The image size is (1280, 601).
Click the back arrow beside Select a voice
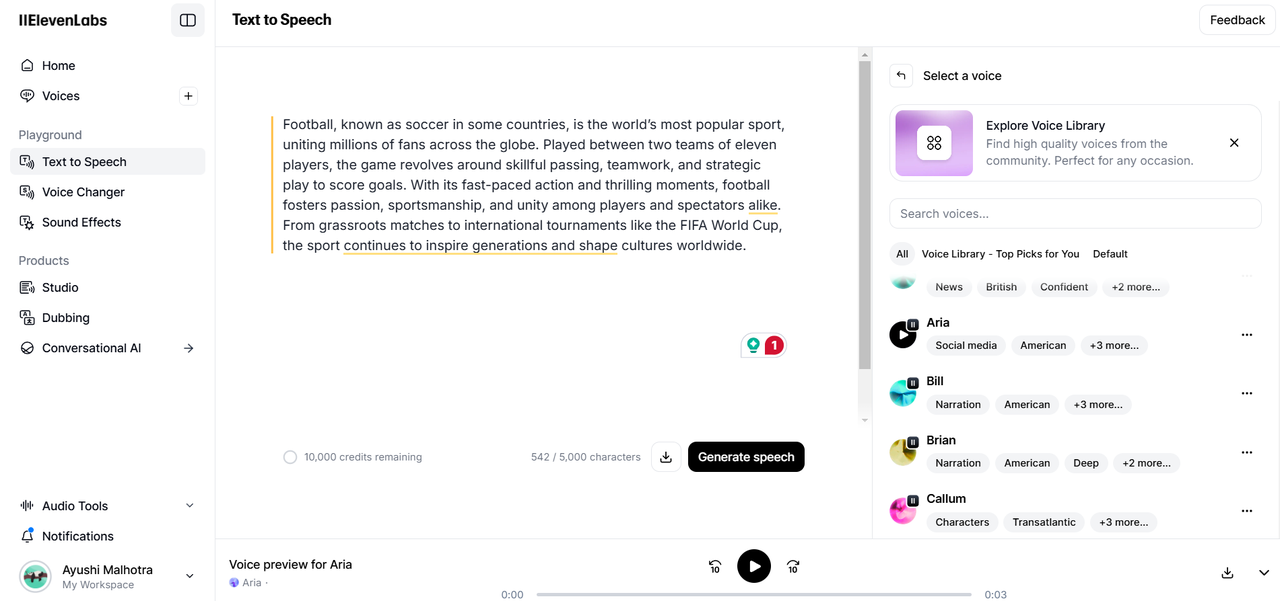901,76
